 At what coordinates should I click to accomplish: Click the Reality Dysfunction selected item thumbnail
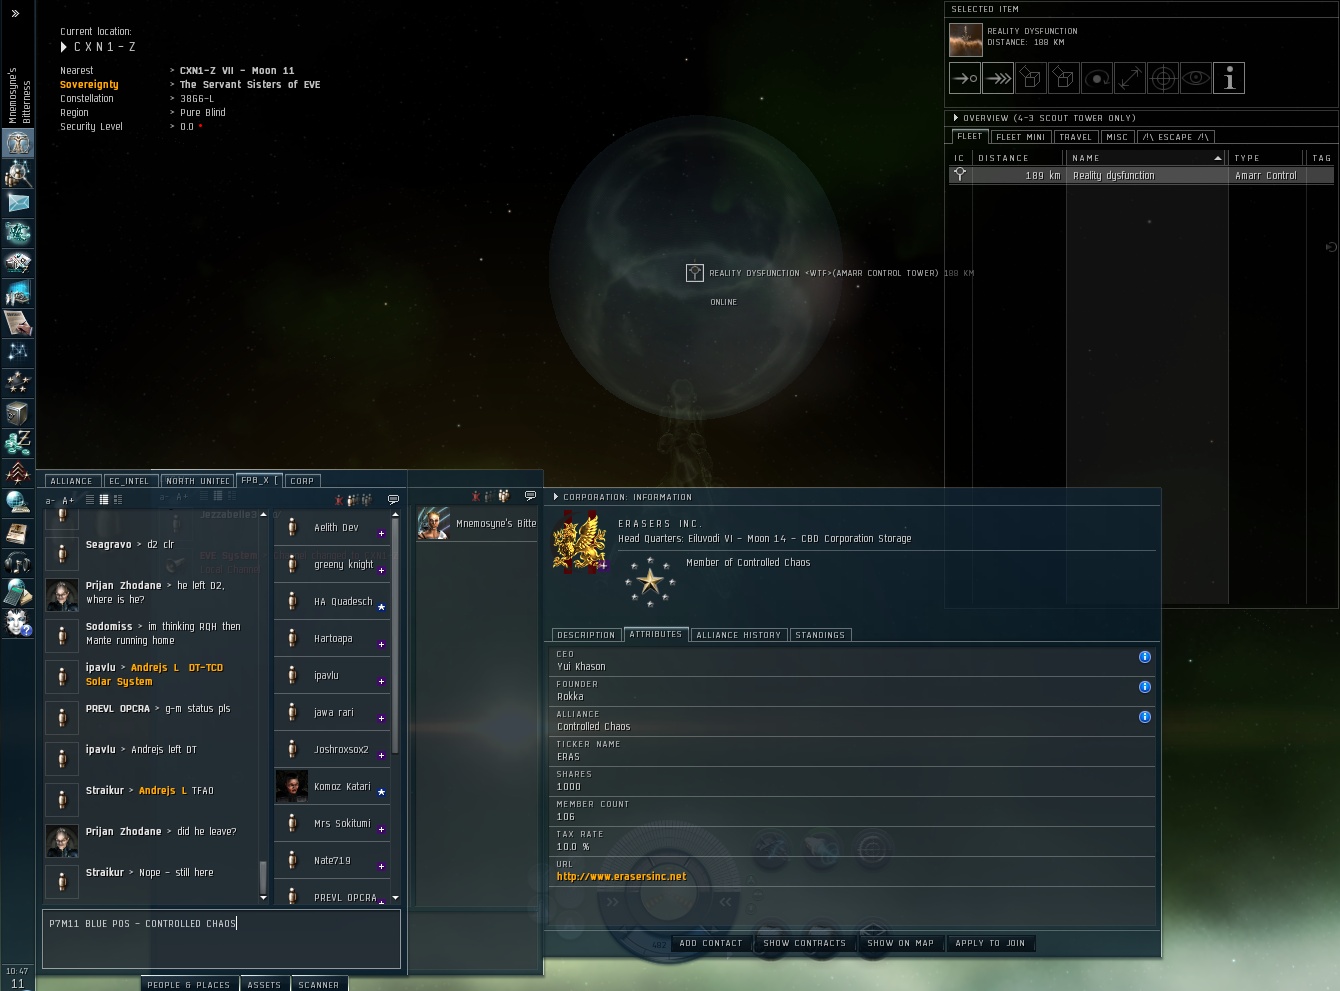(966, 39)
